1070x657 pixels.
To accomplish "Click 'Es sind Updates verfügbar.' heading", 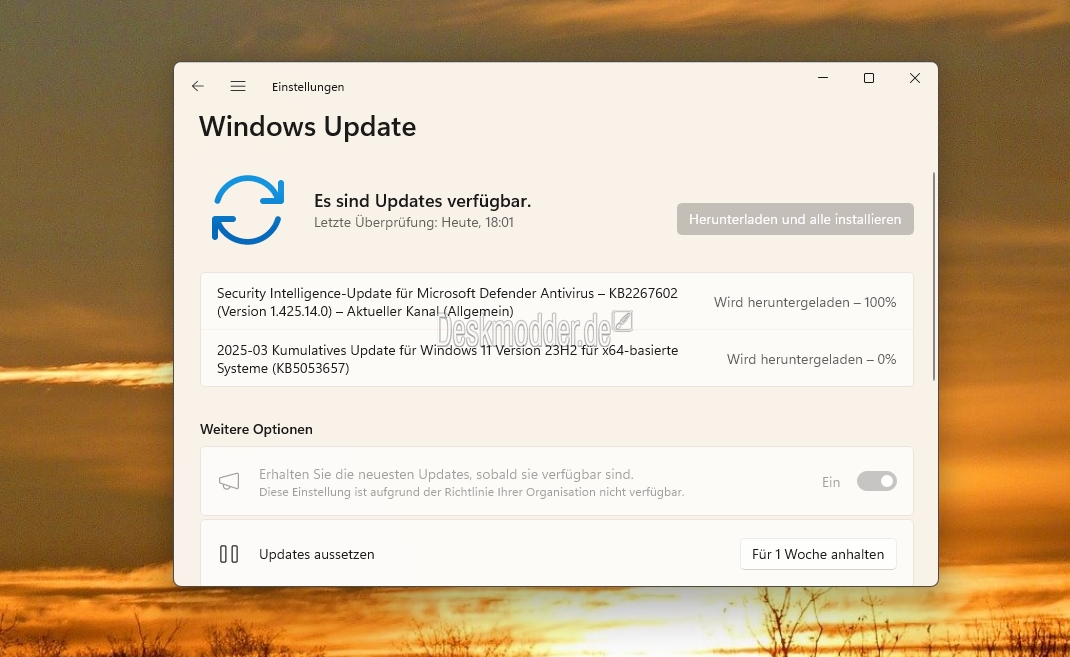I will pyautogui.click(x=422, y=201).
